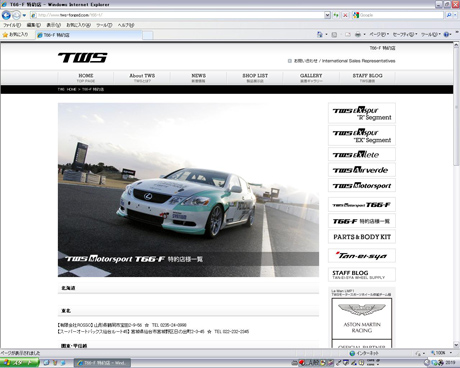
Task: Click the Print icon in command bar
Action: coord(358,34)
